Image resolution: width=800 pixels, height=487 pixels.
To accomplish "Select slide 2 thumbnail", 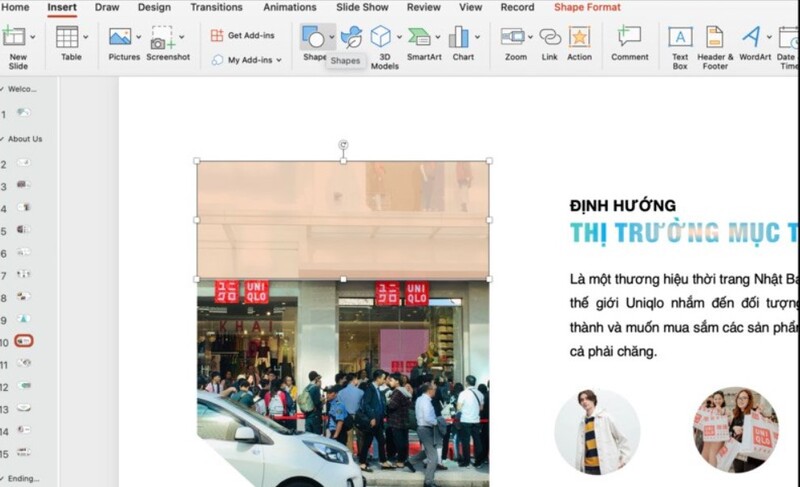I will (x=23, y=163).
